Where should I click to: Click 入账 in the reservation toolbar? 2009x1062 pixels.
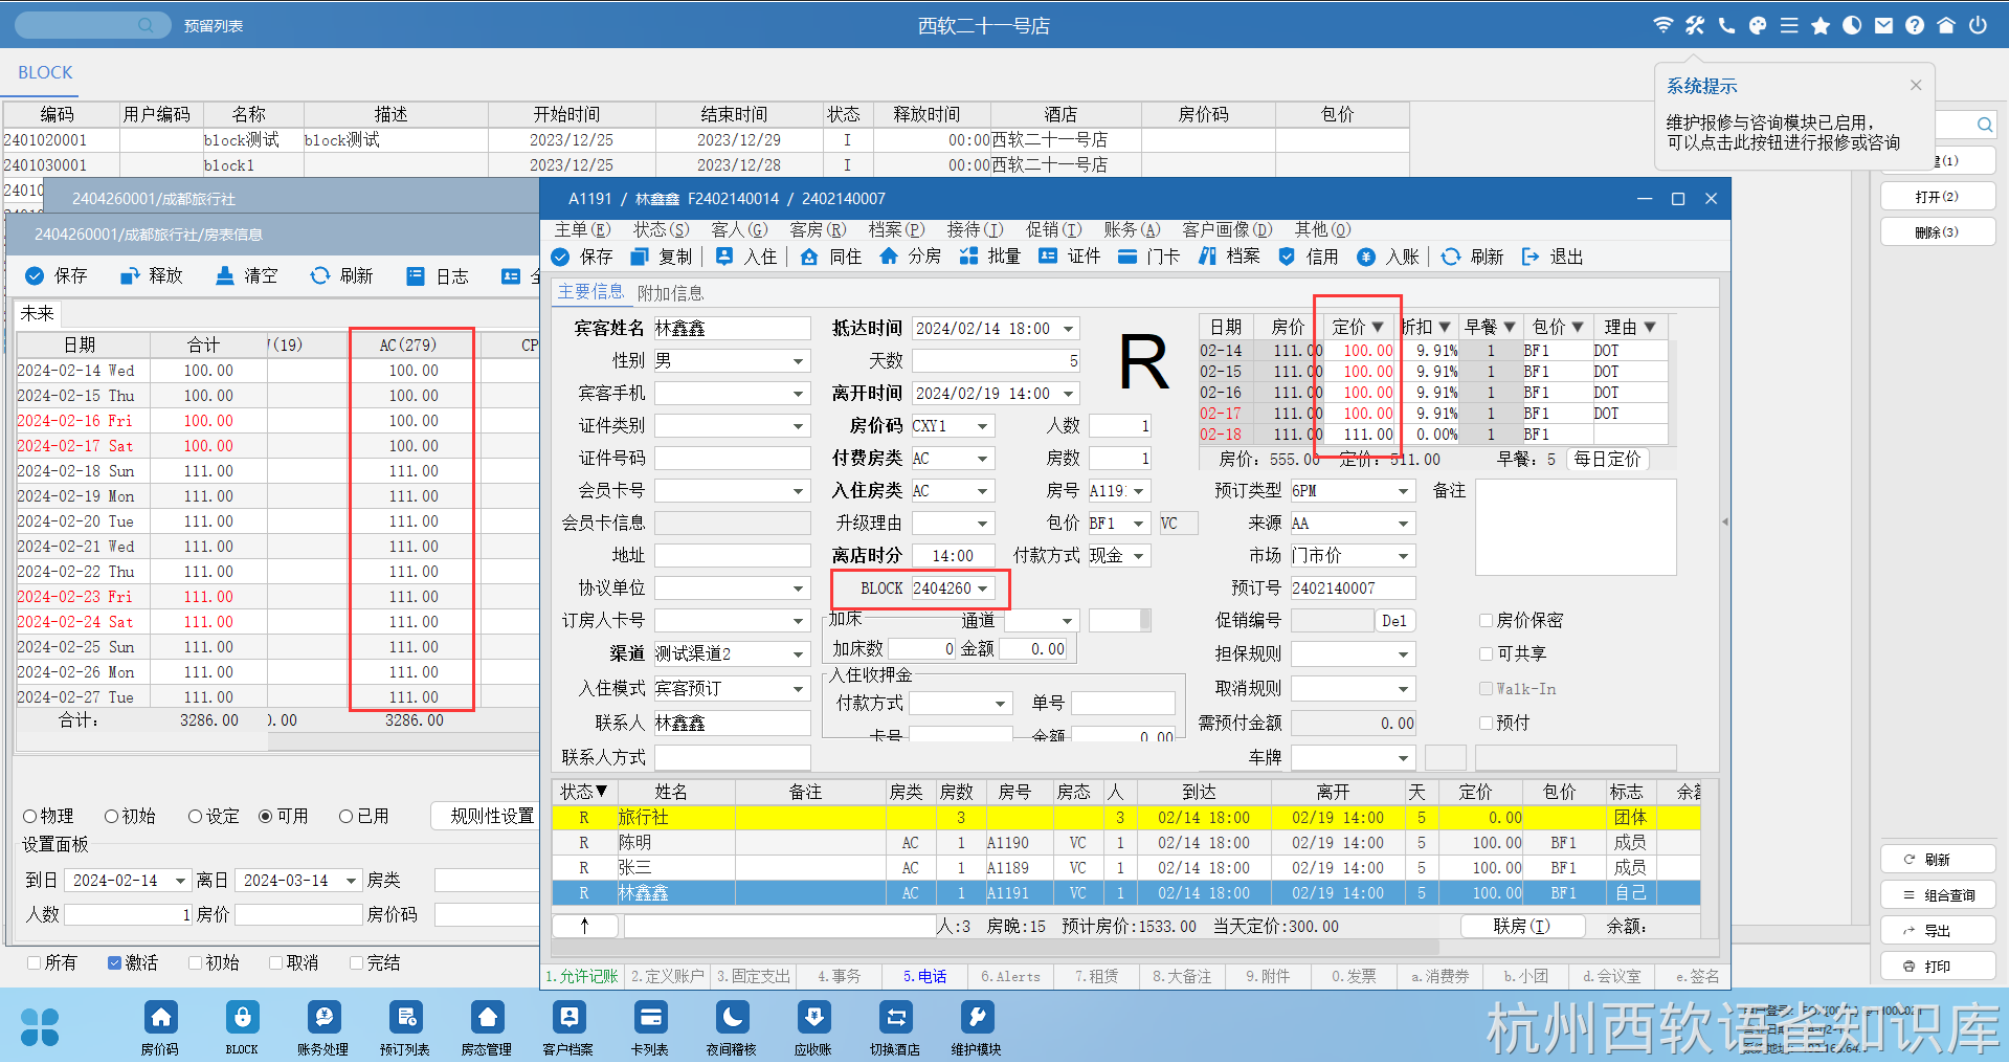[1388, 257]
